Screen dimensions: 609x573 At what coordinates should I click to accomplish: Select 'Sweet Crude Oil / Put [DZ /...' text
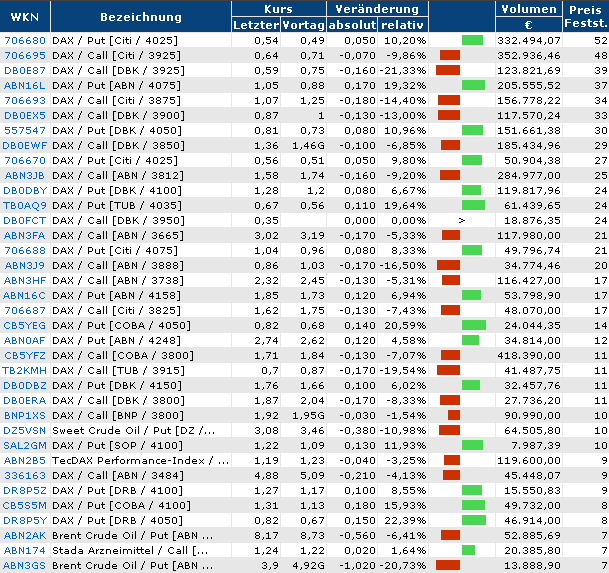[133, 430]
